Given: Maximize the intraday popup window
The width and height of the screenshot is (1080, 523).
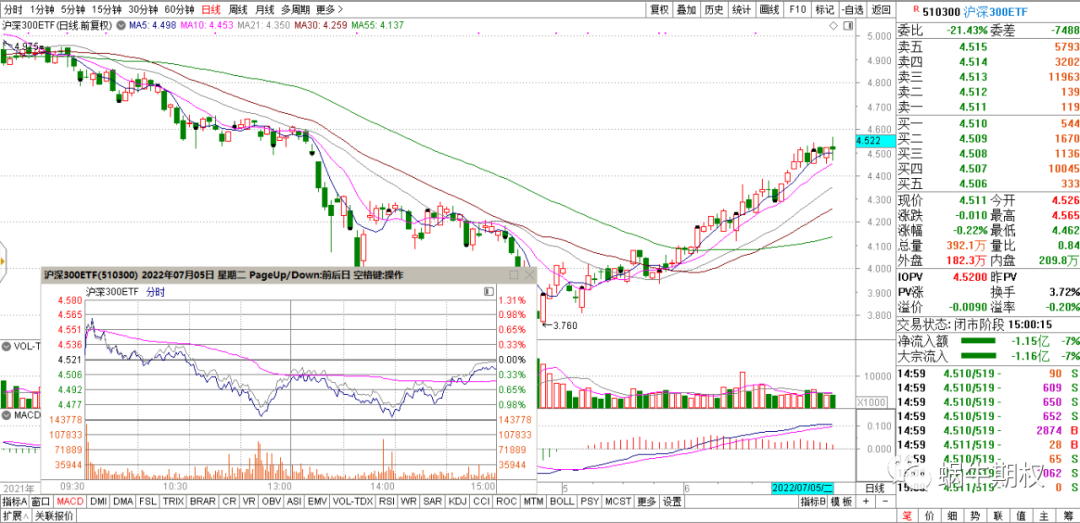Looking at the screenshot, I should click(514, 275).
